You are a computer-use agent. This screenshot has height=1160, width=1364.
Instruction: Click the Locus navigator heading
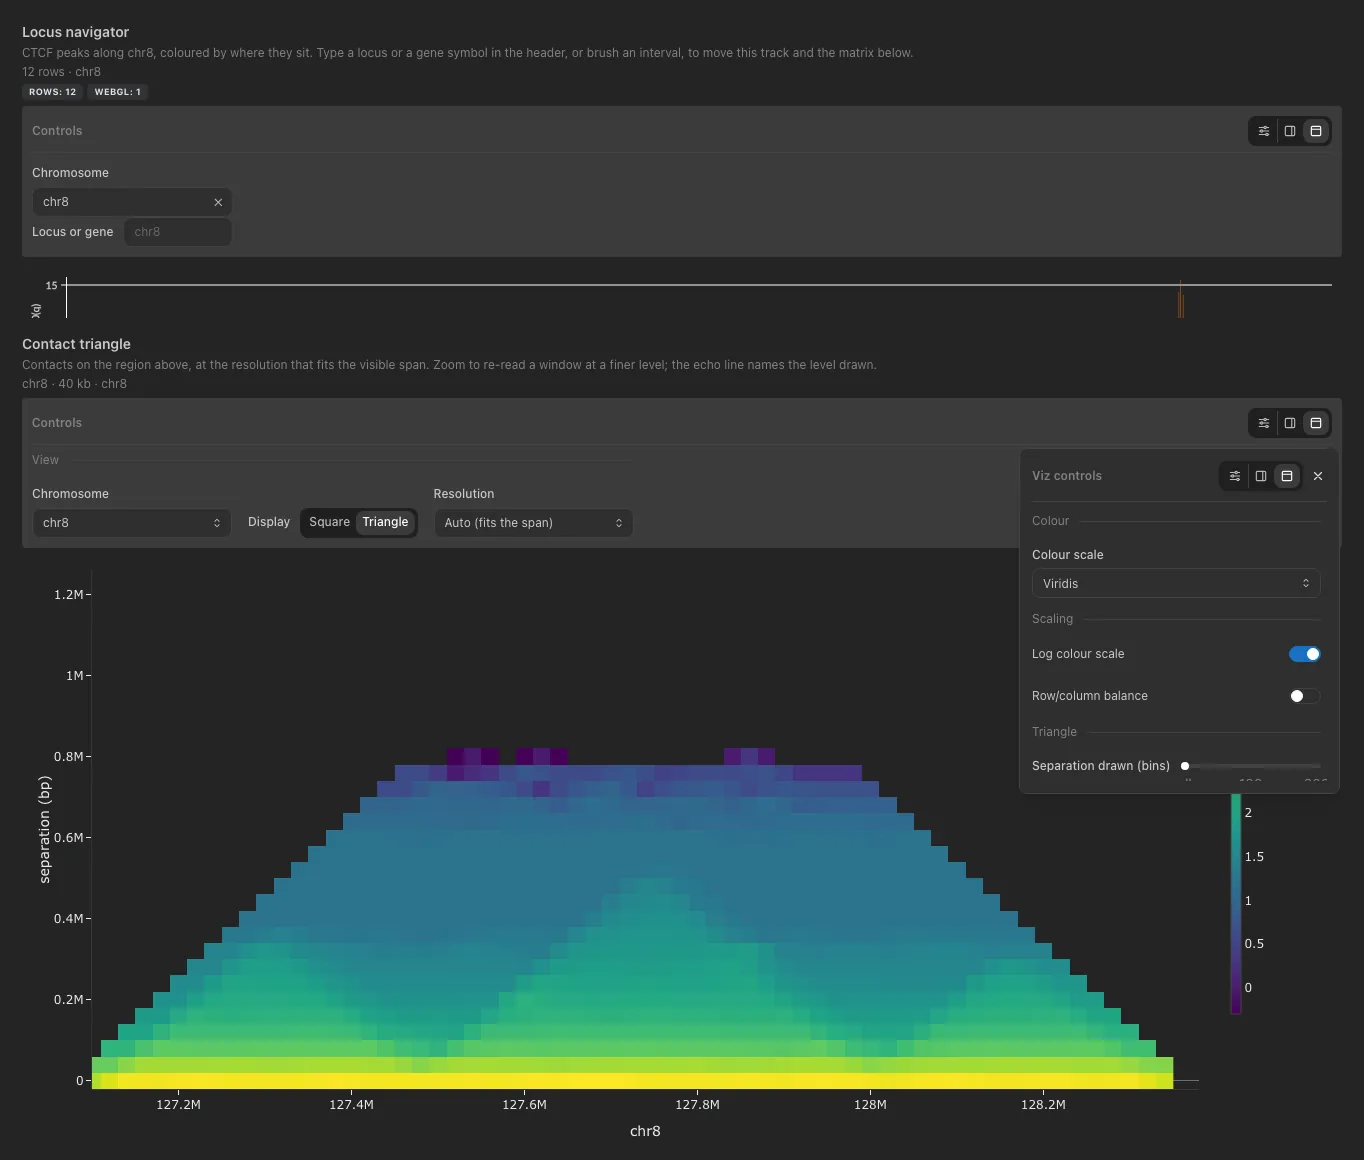[x=75, y=32]
